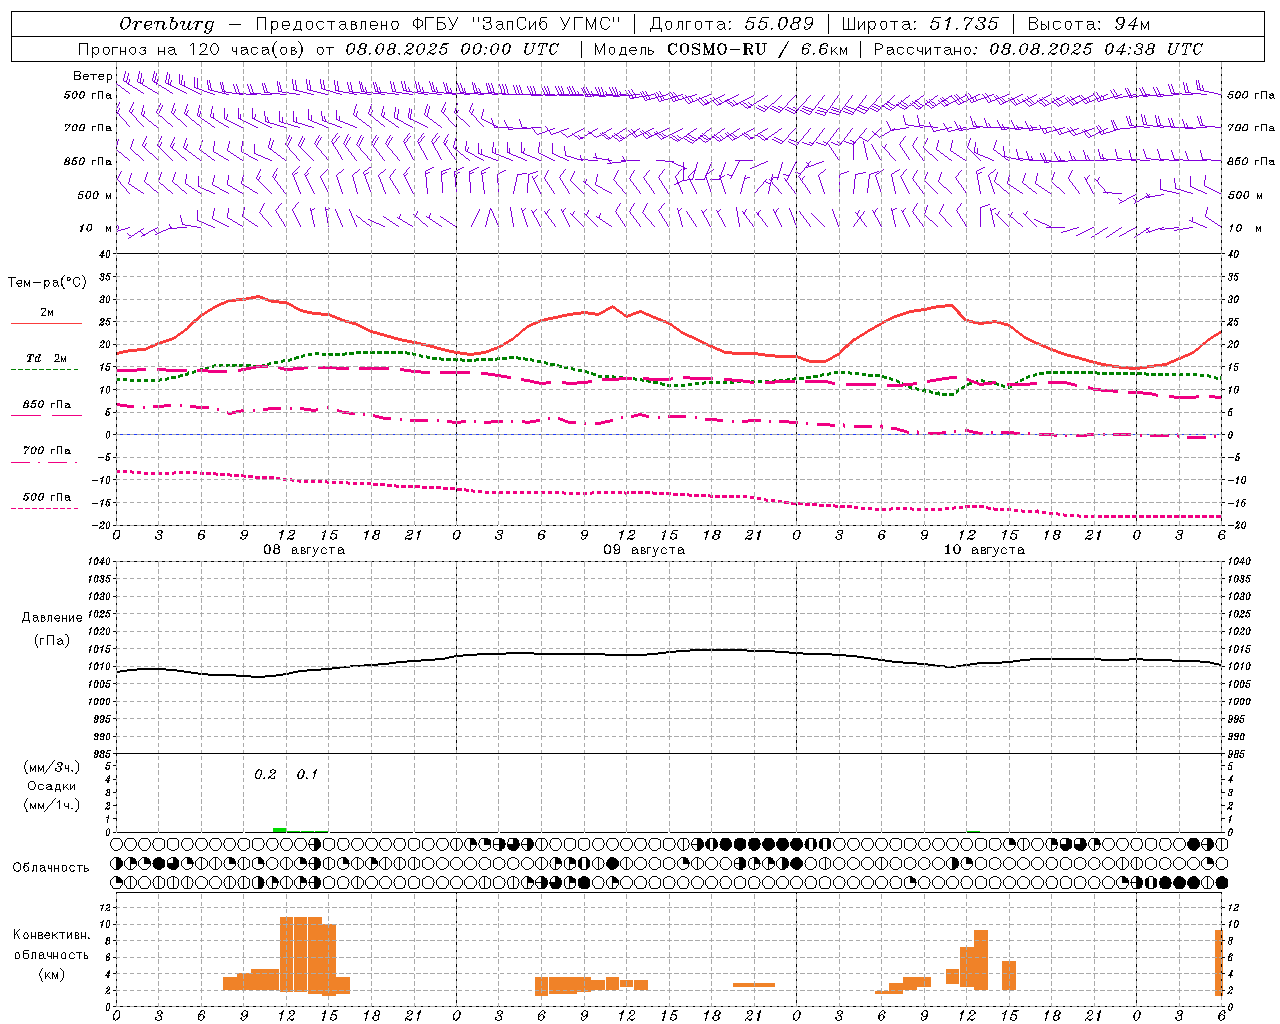Click the "08 августа" date label

304,550
